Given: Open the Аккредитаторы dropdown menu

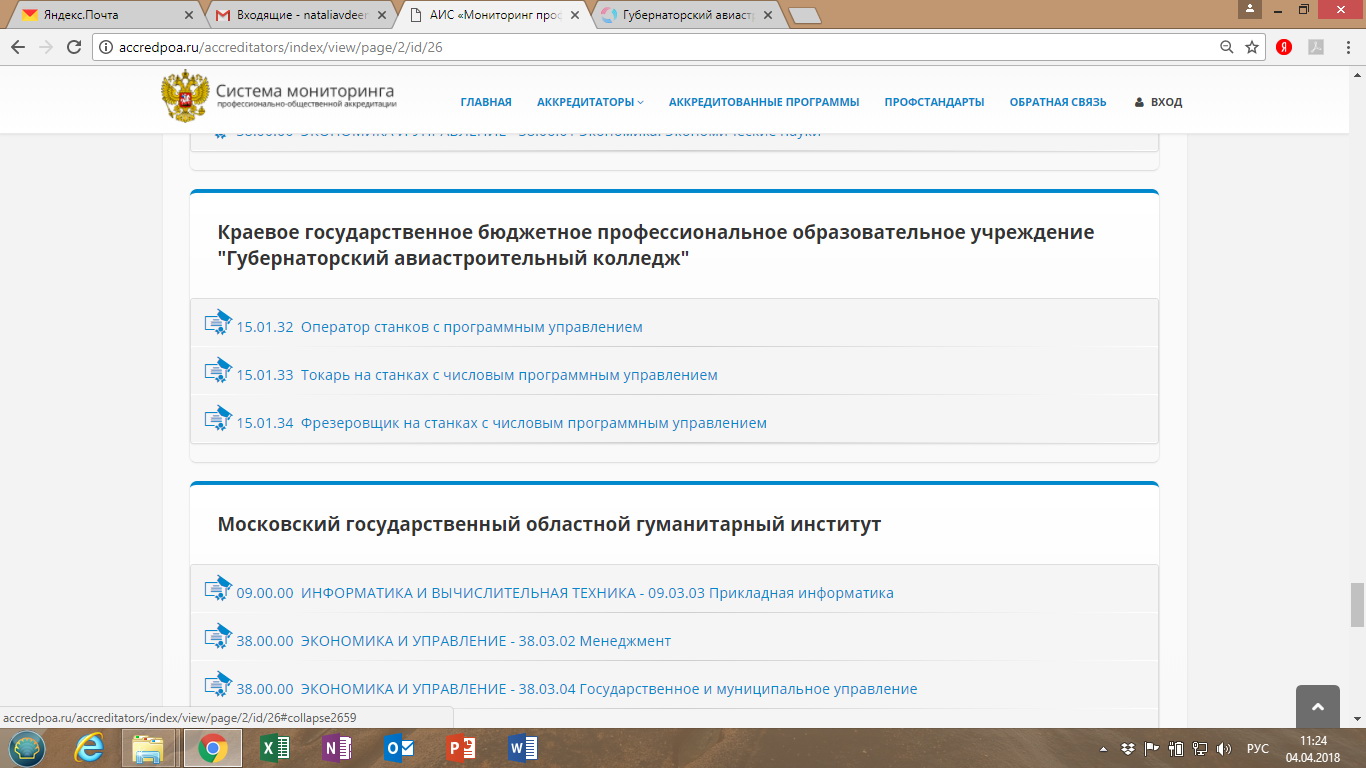Looking at the screenshot, I should [590, 102].
